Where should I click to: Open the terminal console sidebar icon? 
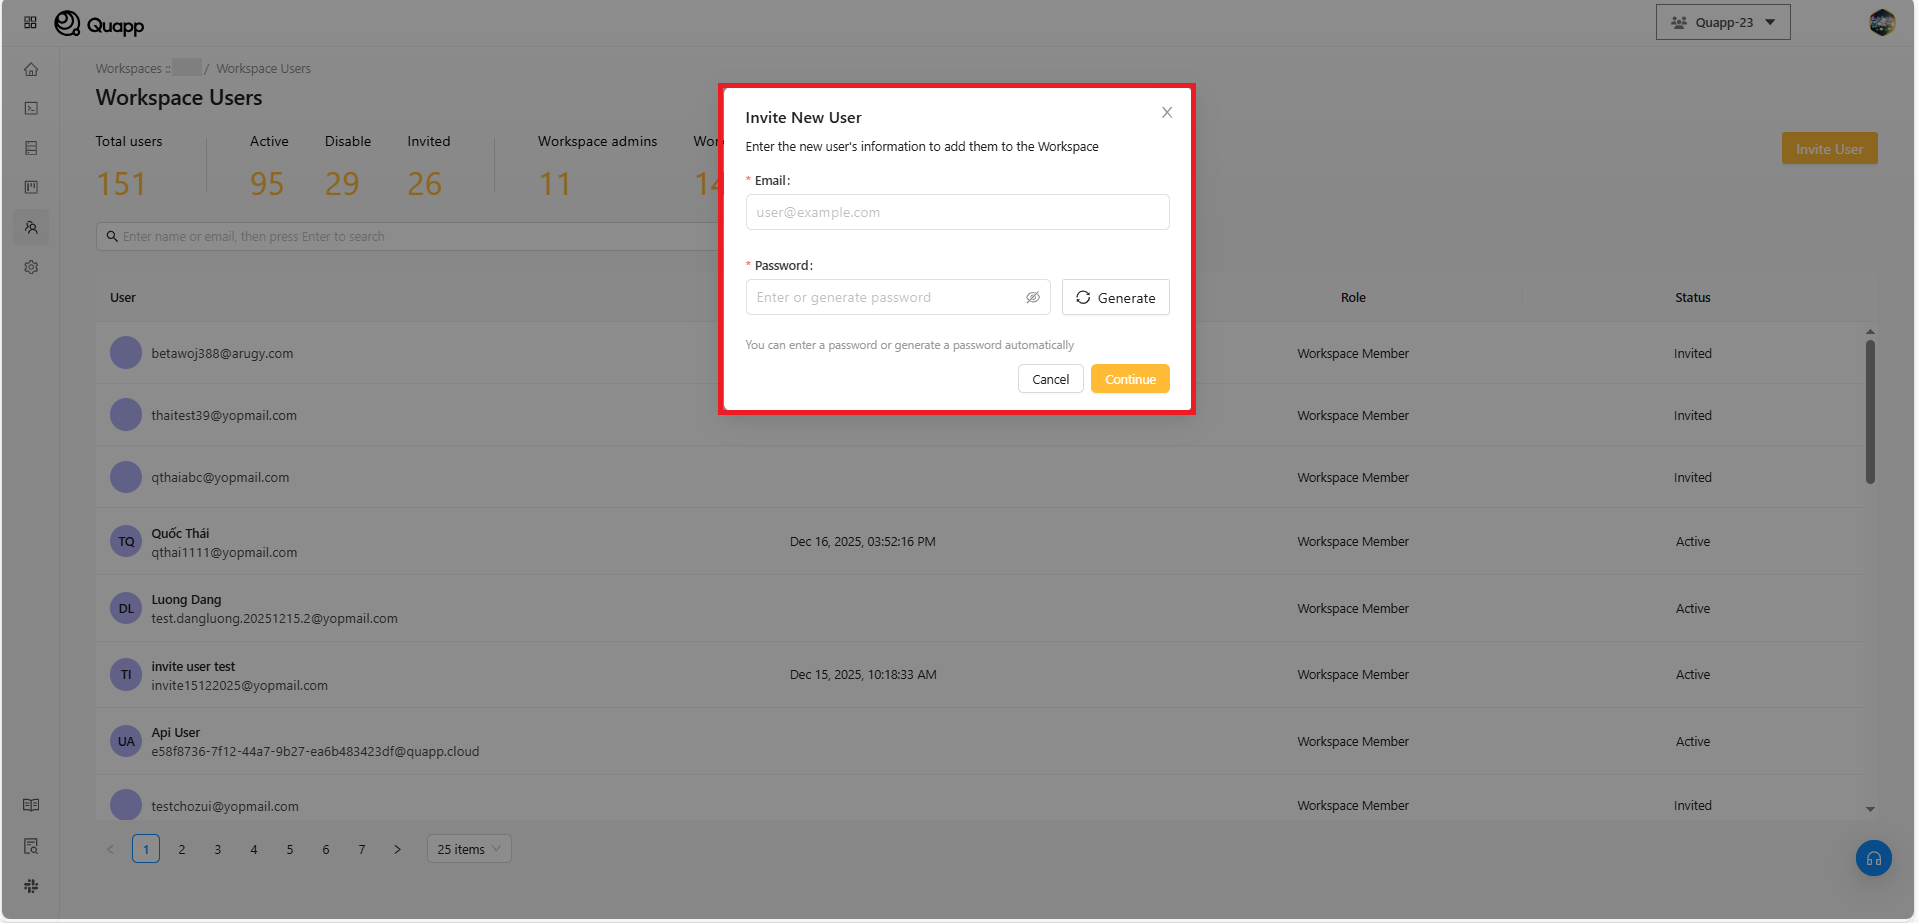click(x=31, y=108)
